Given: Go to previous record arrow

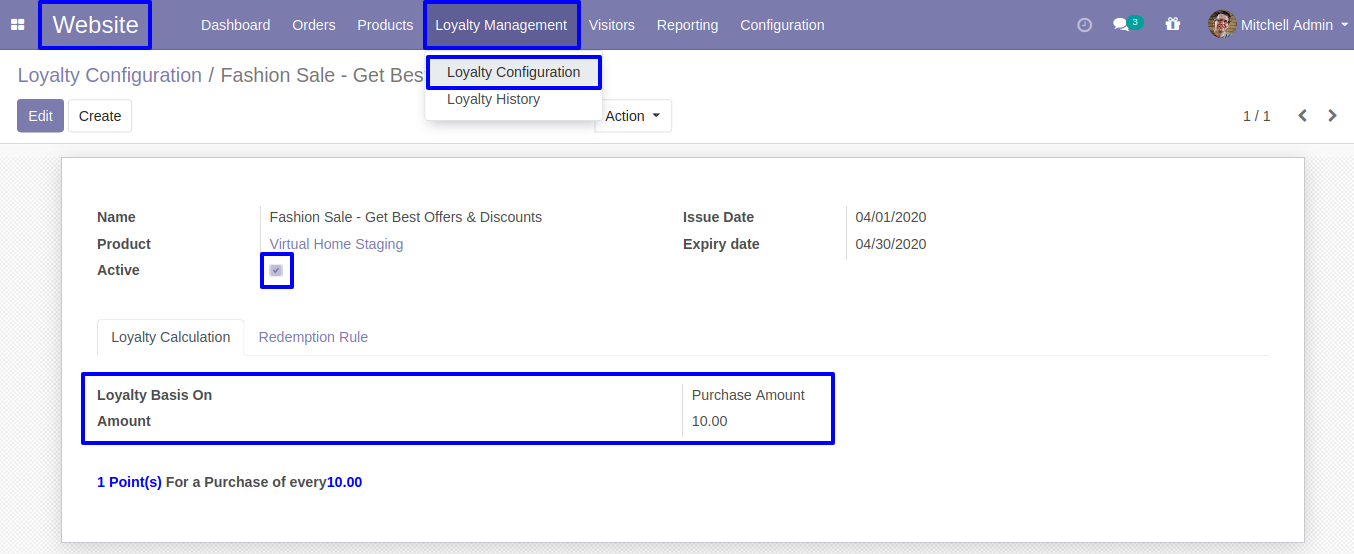Looking at the screenshot, I should 1302,116.
